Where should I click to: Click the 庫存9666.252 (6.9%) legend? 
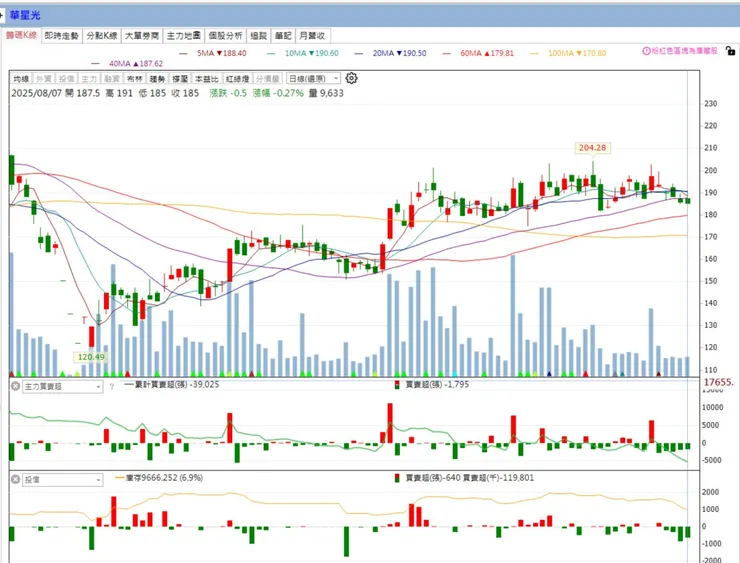click(159, 478)
